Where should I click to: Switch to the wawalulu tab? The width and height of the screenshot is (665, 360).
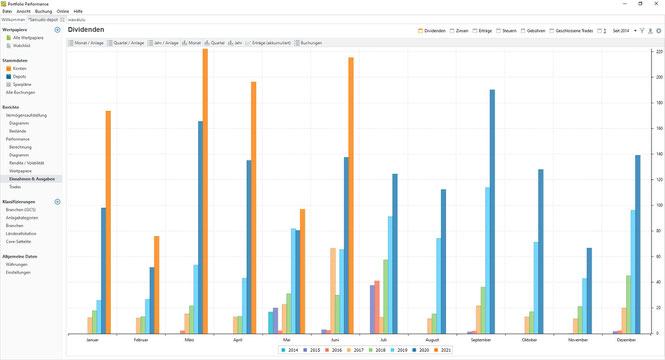(77, 20)
